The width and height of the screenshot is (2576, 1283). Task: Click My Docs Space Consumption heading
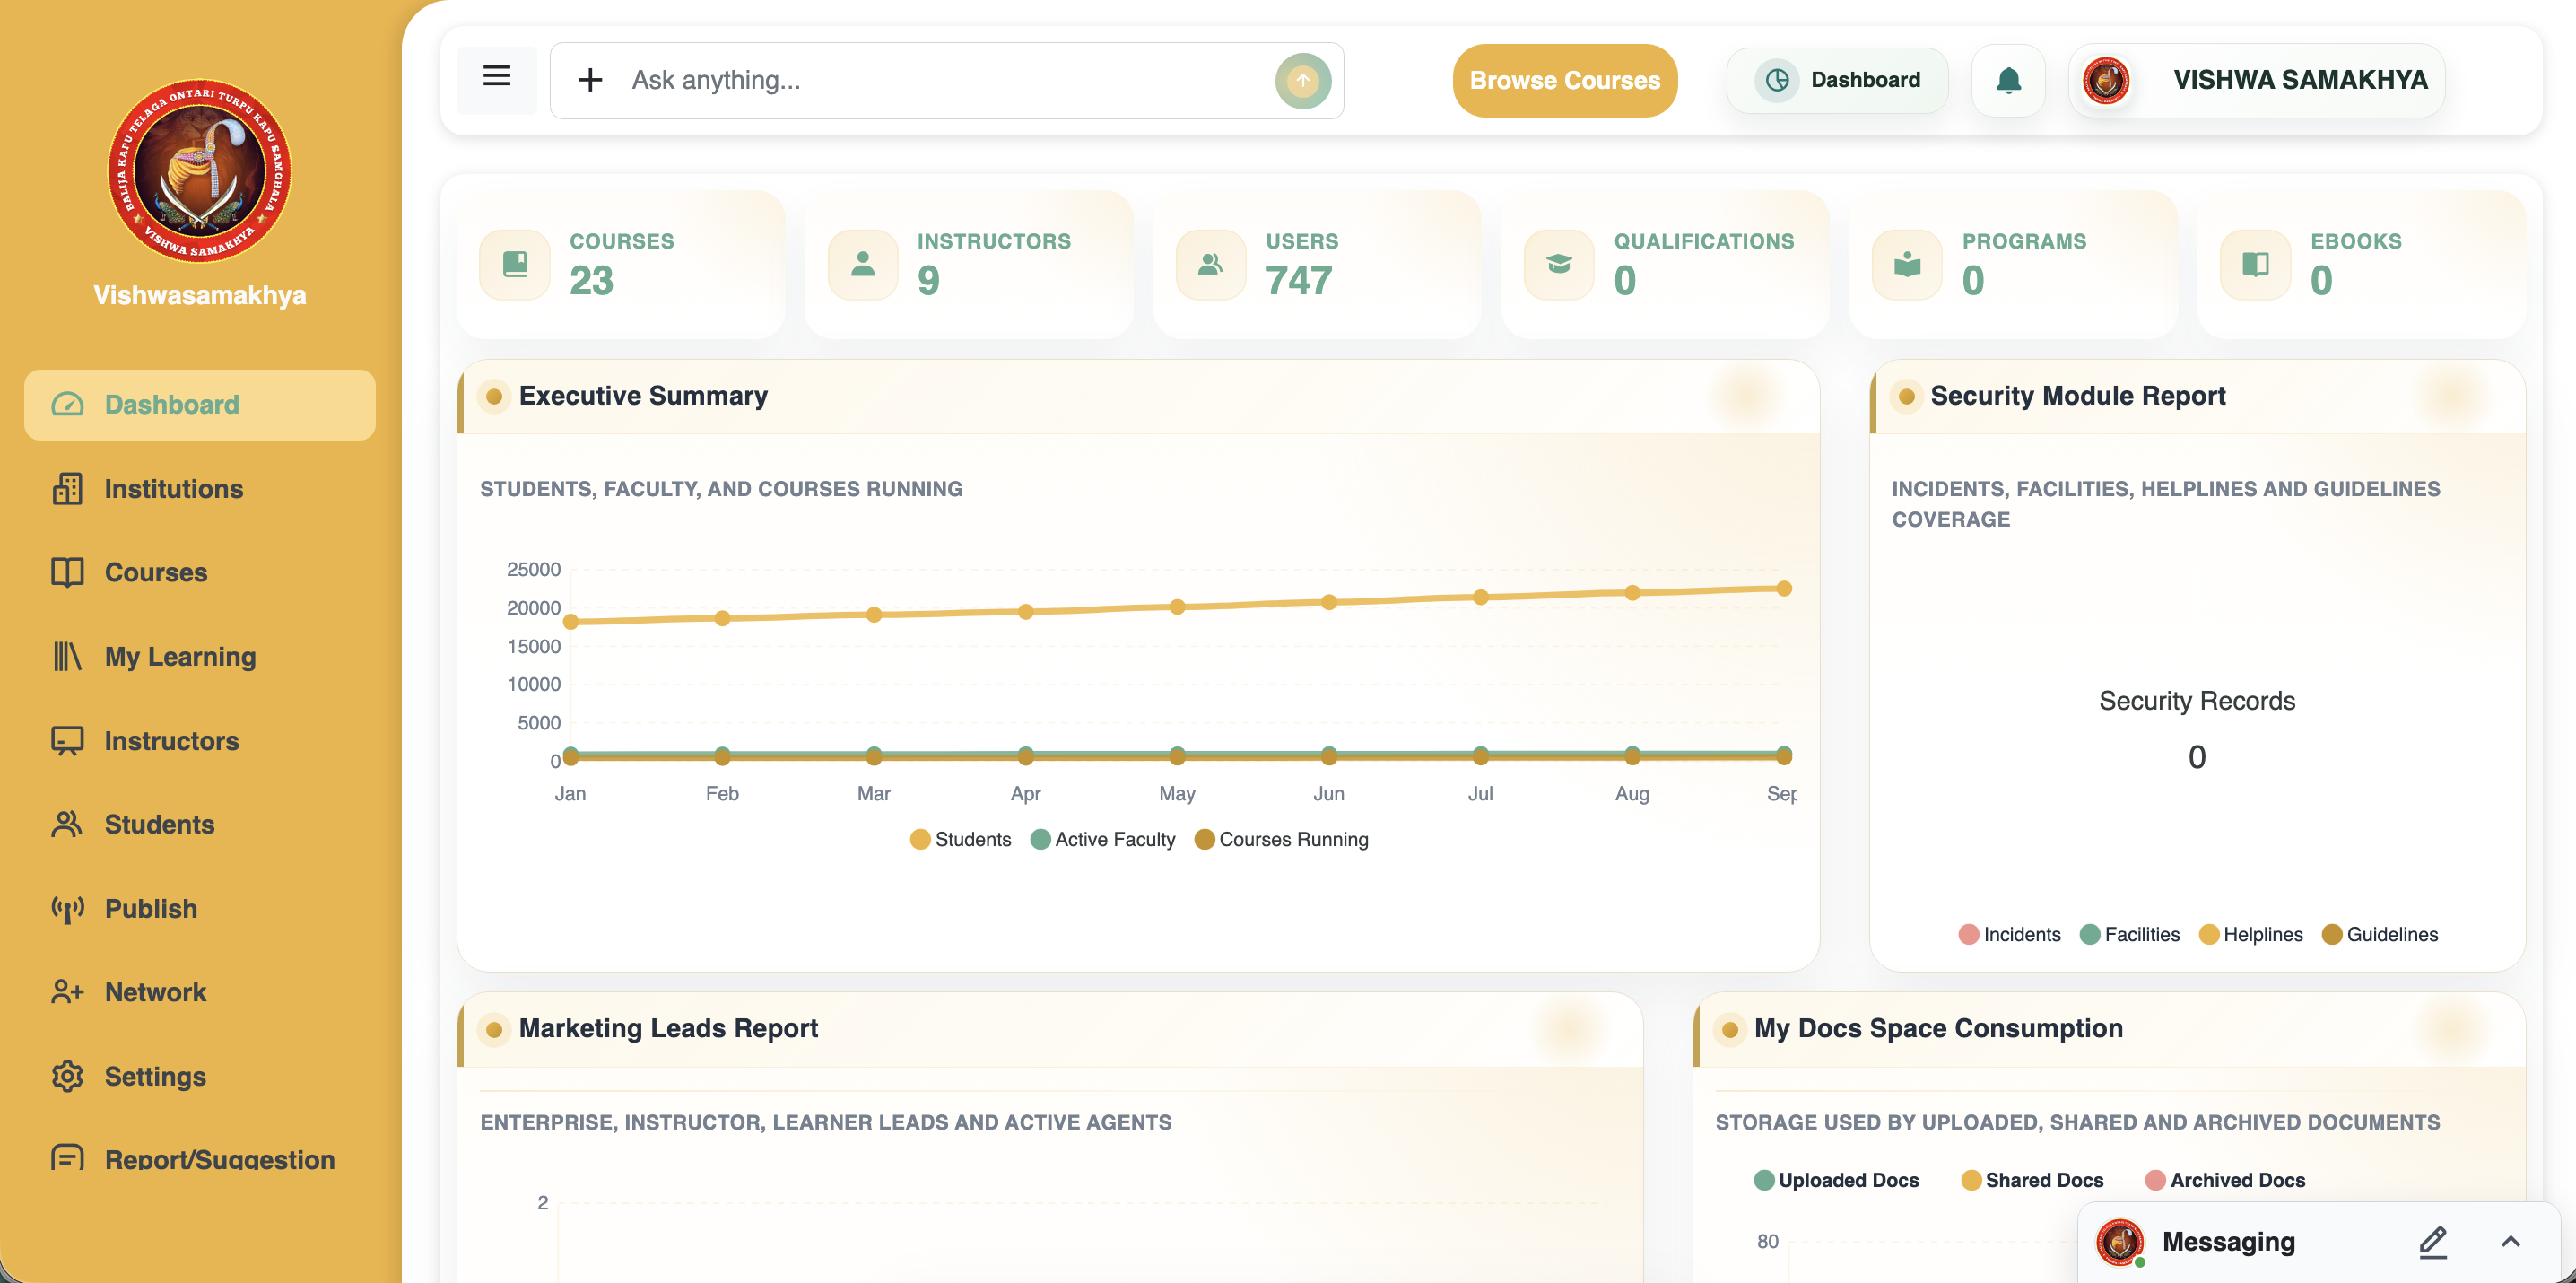coord(1938,1028)
